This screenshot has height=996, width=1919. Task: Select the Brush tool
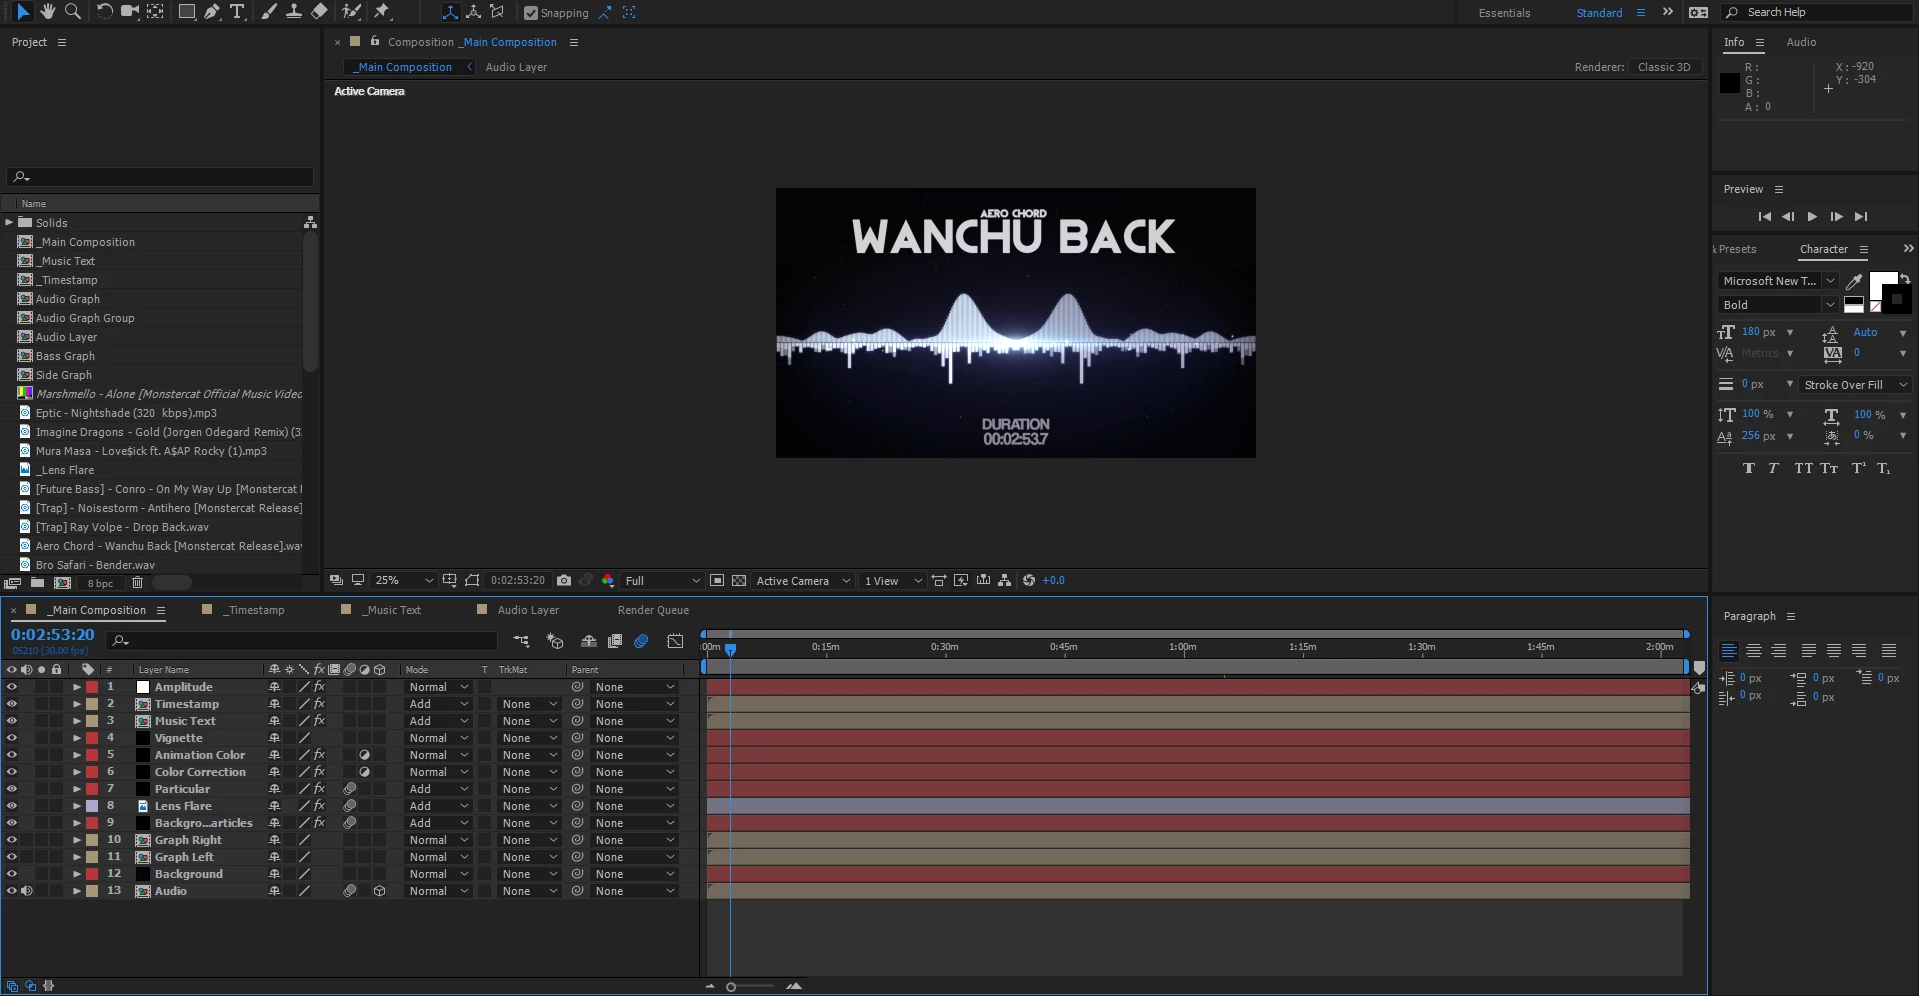[x=269, y=12]
